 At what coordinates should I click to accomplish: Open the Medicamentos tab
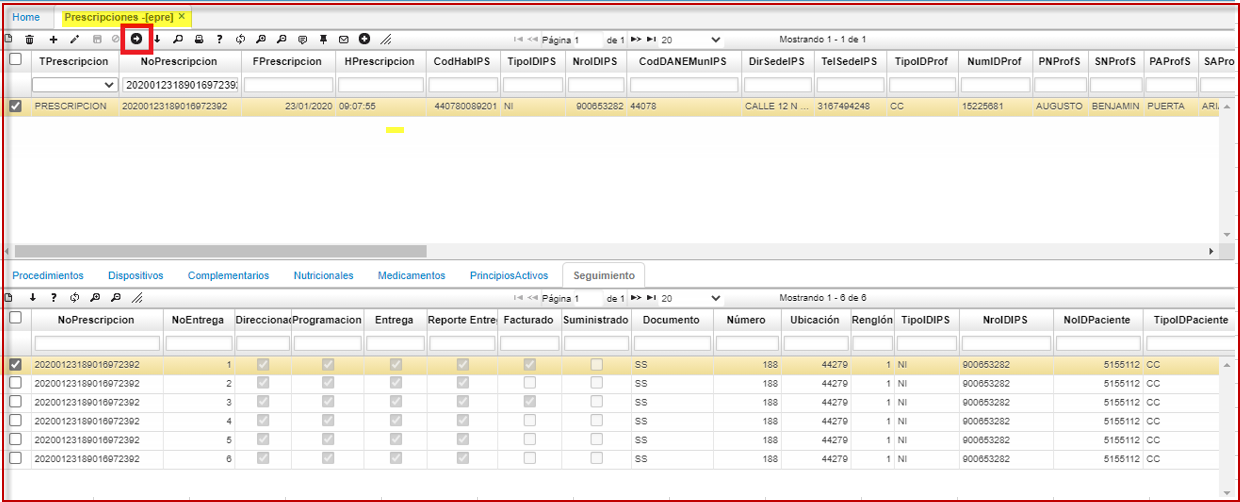[x=411, y=275]
